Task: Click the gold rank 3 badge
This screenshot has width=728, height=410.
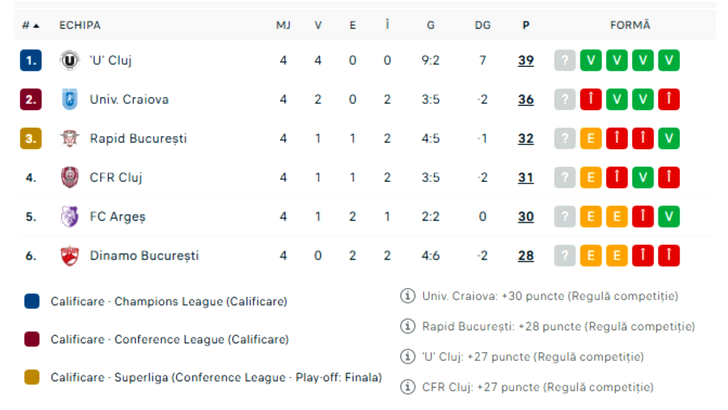Action: pyautogui.click(x=31, y=139)
